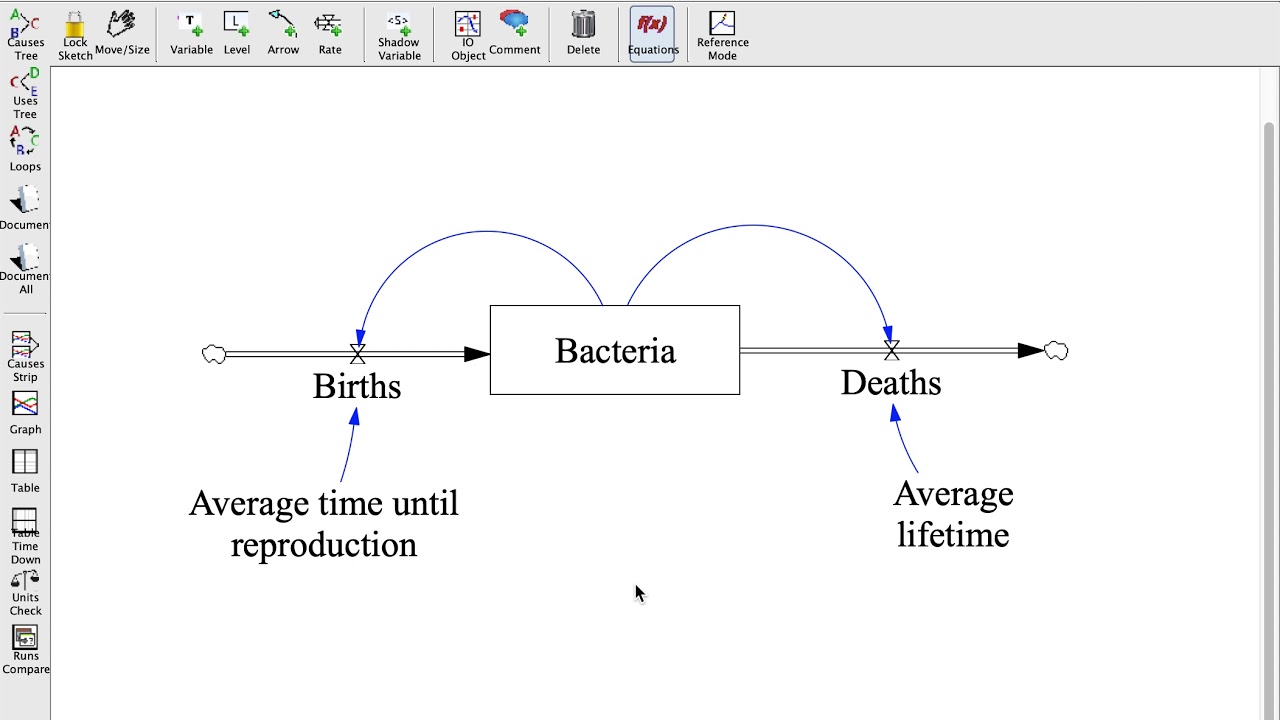Open the Causes Tree tool

[x=24, y=37]
